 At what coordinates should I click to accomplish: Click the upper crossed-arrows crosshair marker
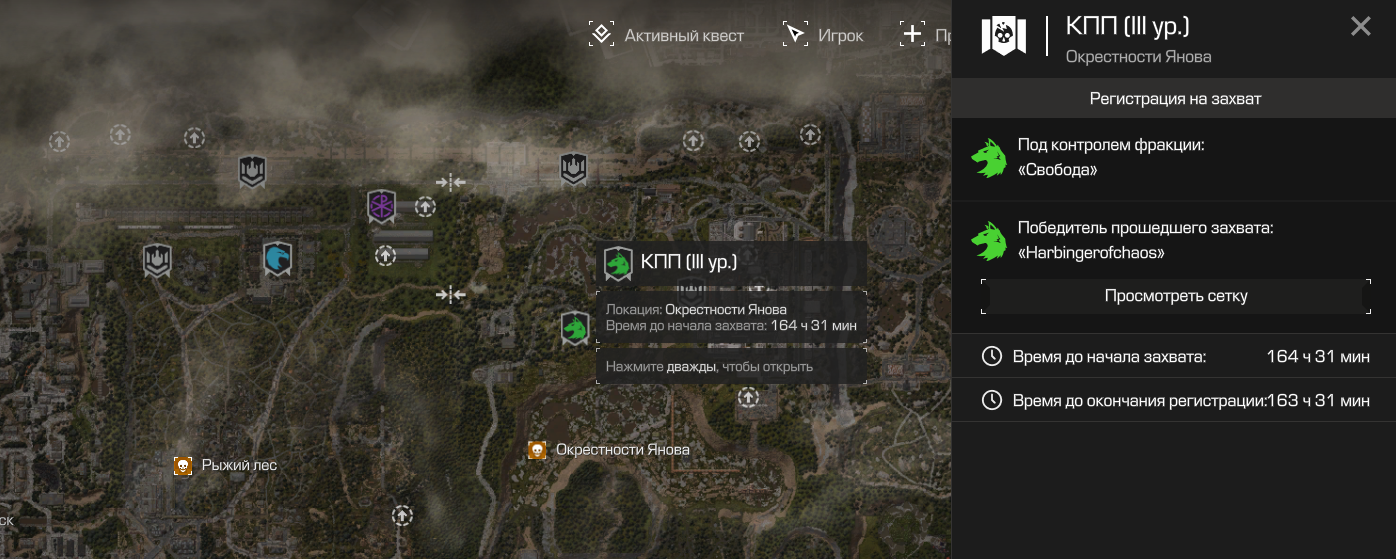451,182
